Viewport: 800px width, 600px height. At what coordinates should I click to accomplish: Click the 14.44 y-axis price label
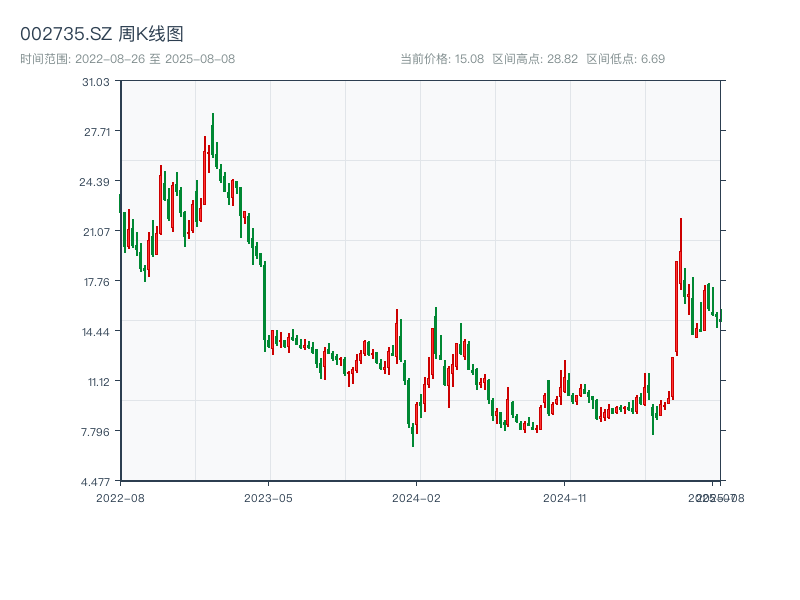(96, 332)
